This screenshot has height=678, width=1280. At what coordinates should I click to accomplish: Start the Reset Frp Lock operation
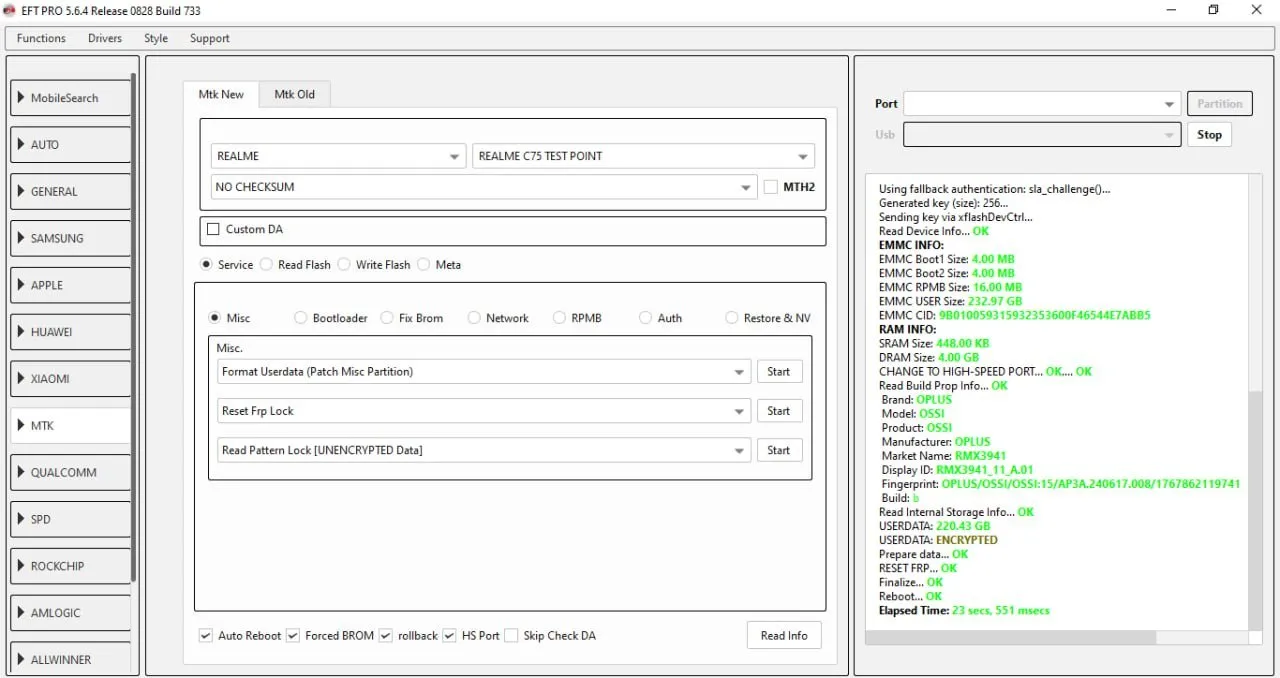click(x=779, y=411)
